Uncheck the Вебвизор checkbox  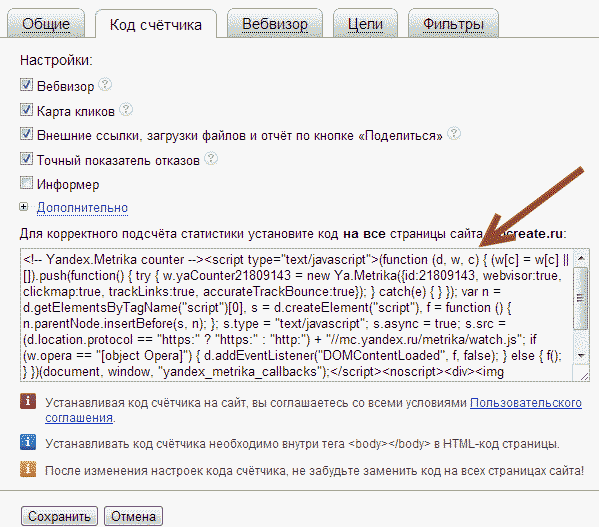(x=26, y=85)
